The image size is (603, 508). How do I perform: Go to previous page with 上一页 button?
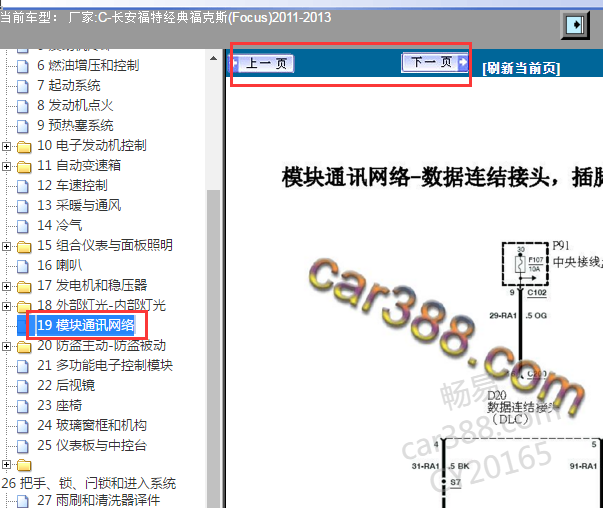coord(262,63)
